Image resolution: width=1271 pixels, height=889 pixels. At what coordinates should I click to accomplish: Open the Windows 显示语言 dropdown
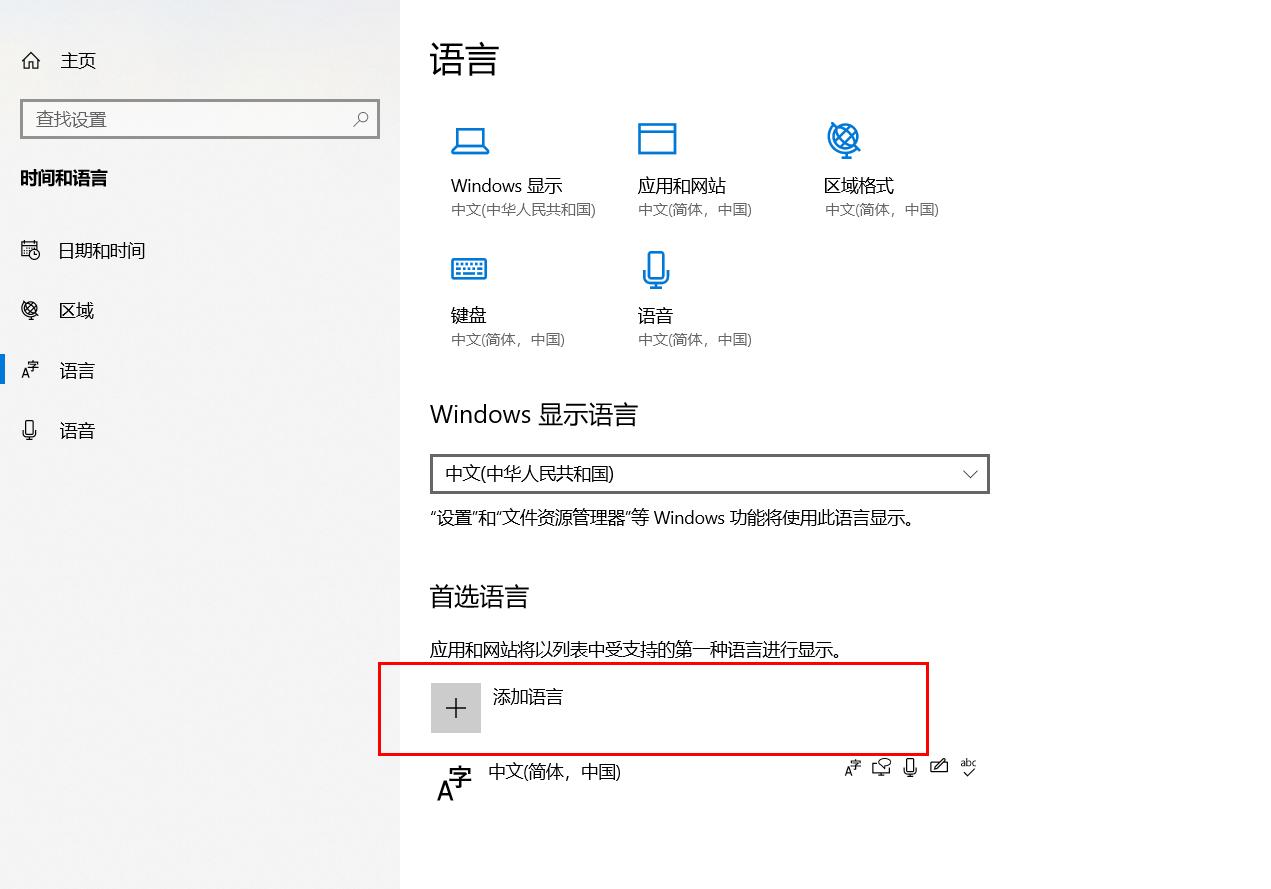click(710, 474)
